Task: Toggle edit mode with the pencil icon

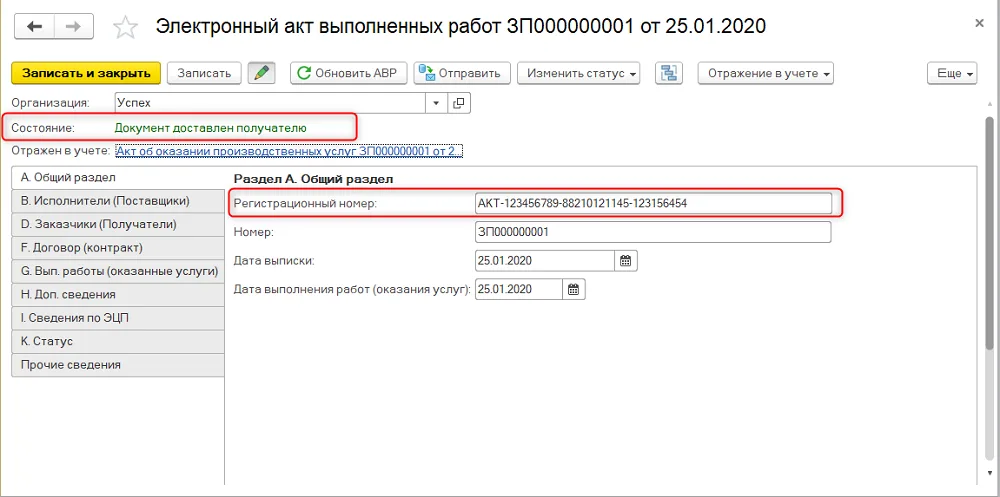Action: click(x=261, y=73)
